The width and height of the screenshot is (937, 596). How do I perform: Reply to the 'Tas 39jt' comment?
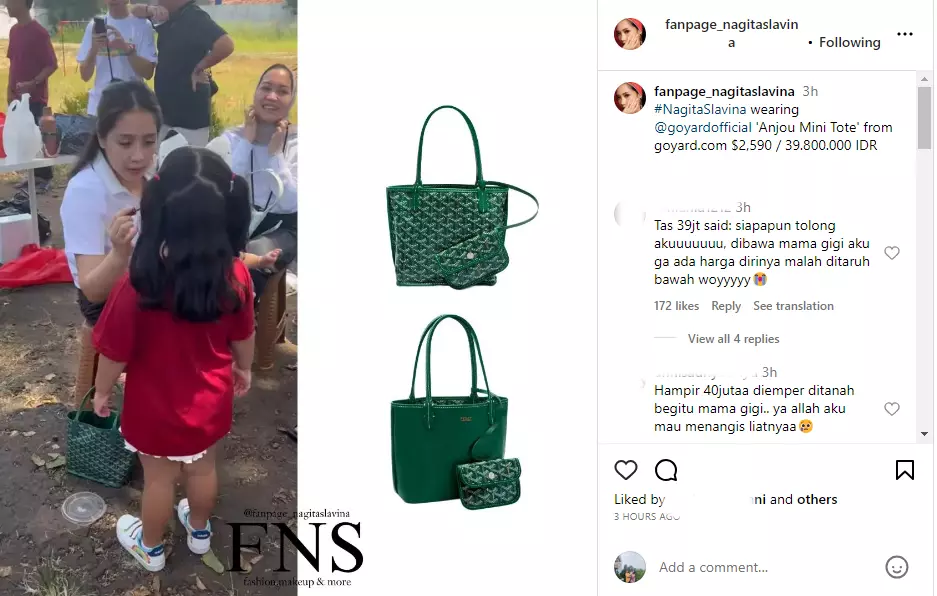click(x=725, y=306)
